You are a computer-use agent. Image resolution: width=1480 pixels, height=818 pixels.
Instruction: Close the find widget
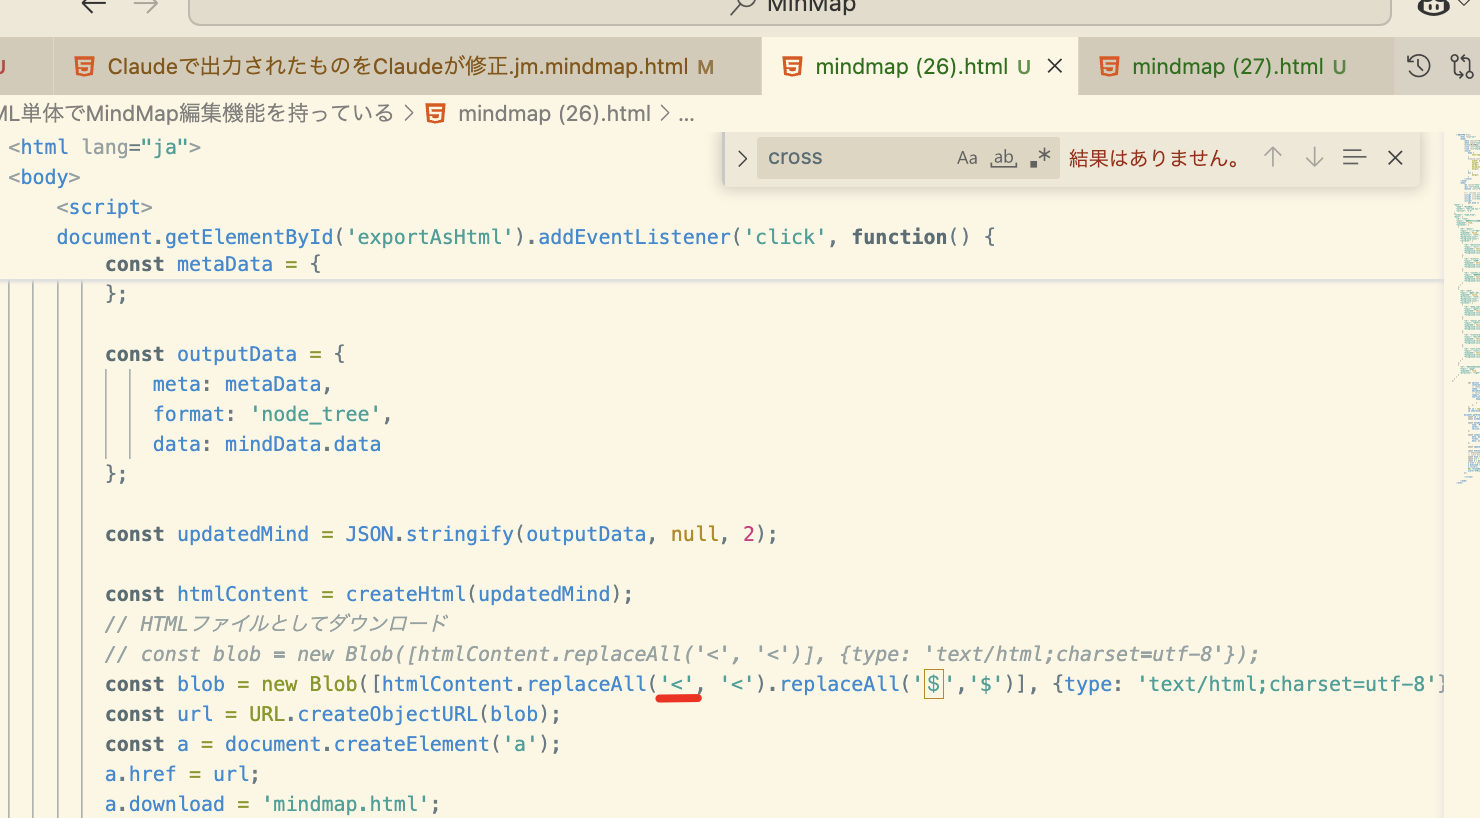[1395, 157]
